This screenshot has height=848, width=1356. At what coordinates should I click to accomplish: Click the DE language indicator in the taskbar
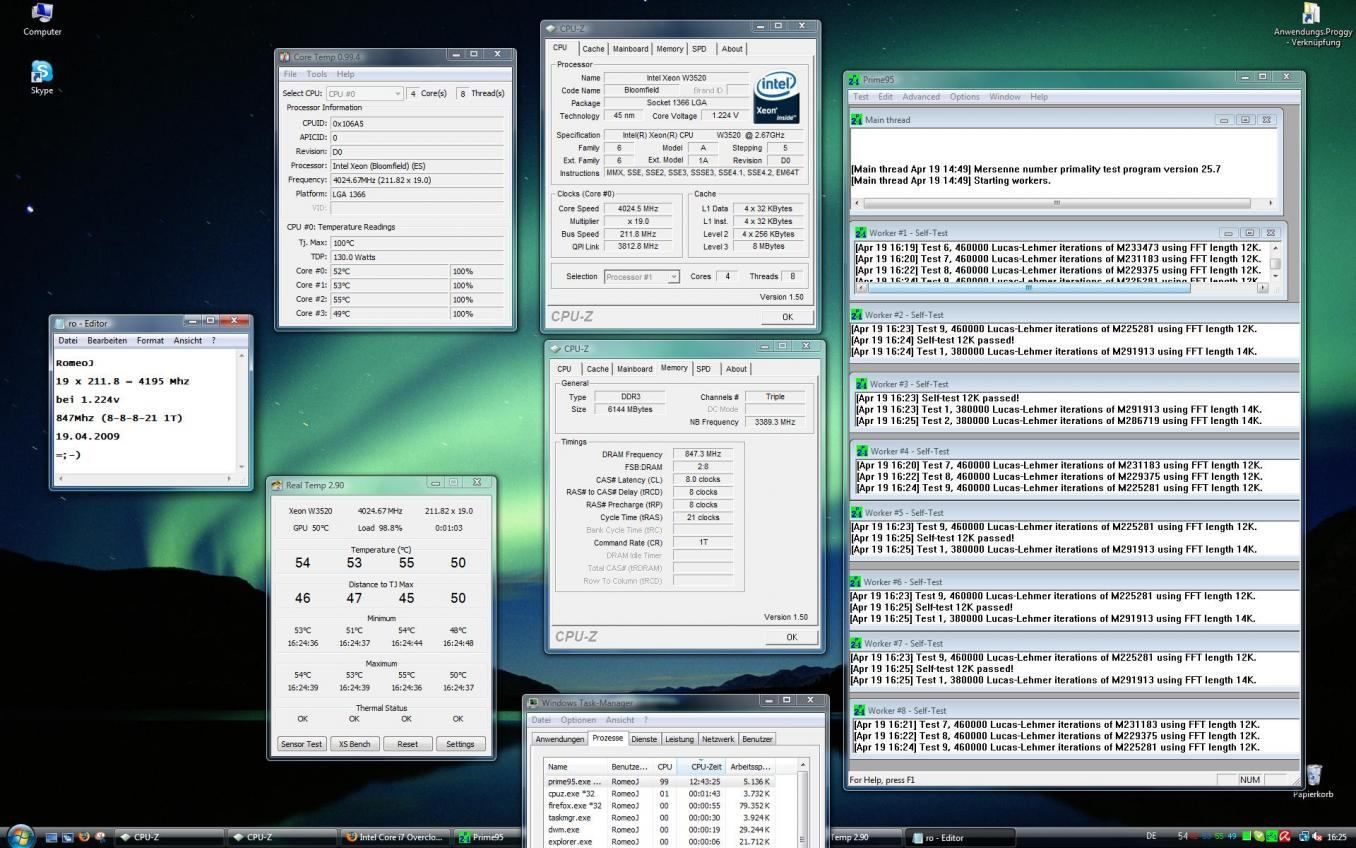point(1151,837)
